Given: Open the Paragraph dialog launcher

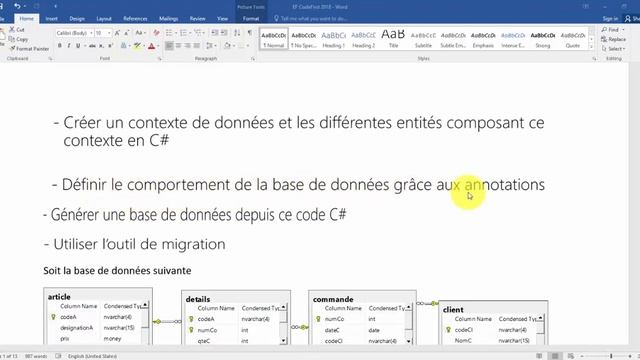Looking at the screenshot, I should click(253, 59).
